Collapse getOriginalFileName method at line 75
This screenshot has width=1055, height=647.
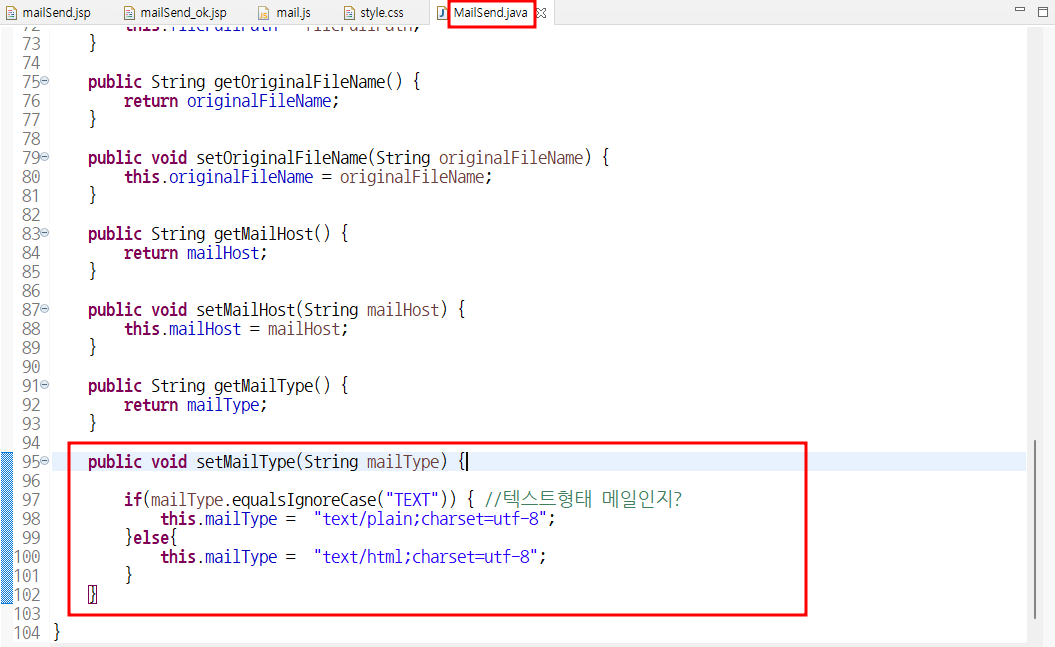coord(45,81)
